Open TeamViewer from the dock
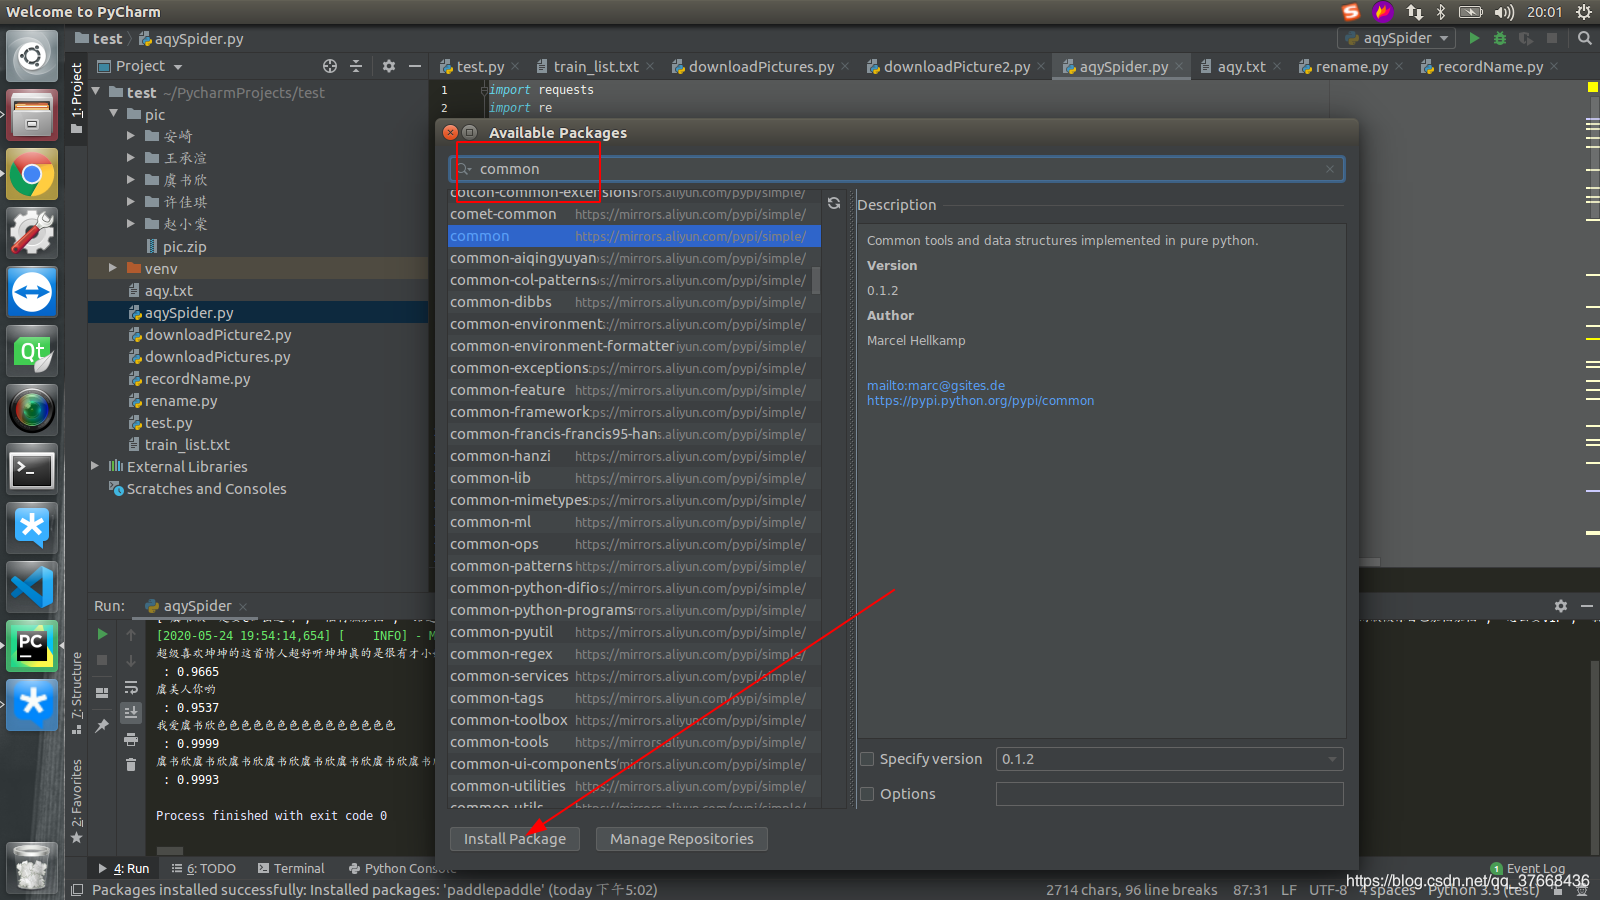The image size is (1600, 900). tap(32, 293)
